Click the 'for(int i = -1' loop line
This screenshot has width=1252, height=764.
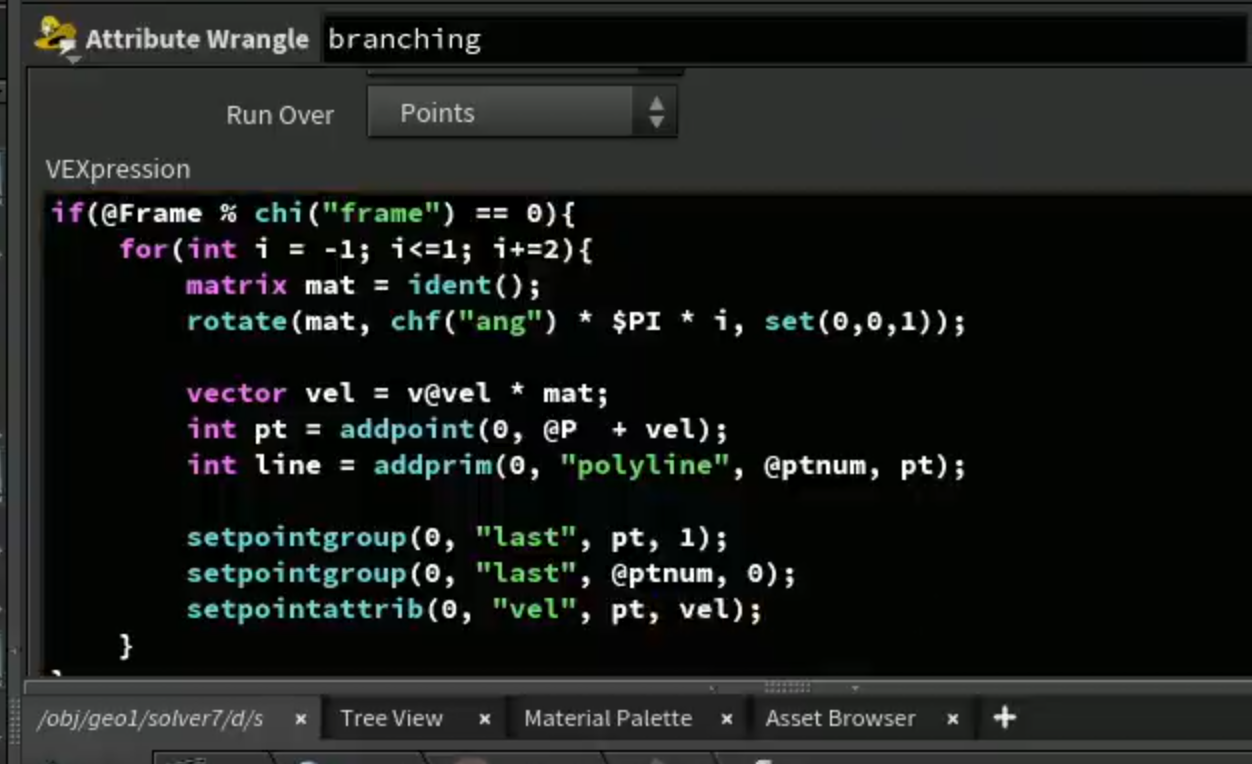[356, 250]
